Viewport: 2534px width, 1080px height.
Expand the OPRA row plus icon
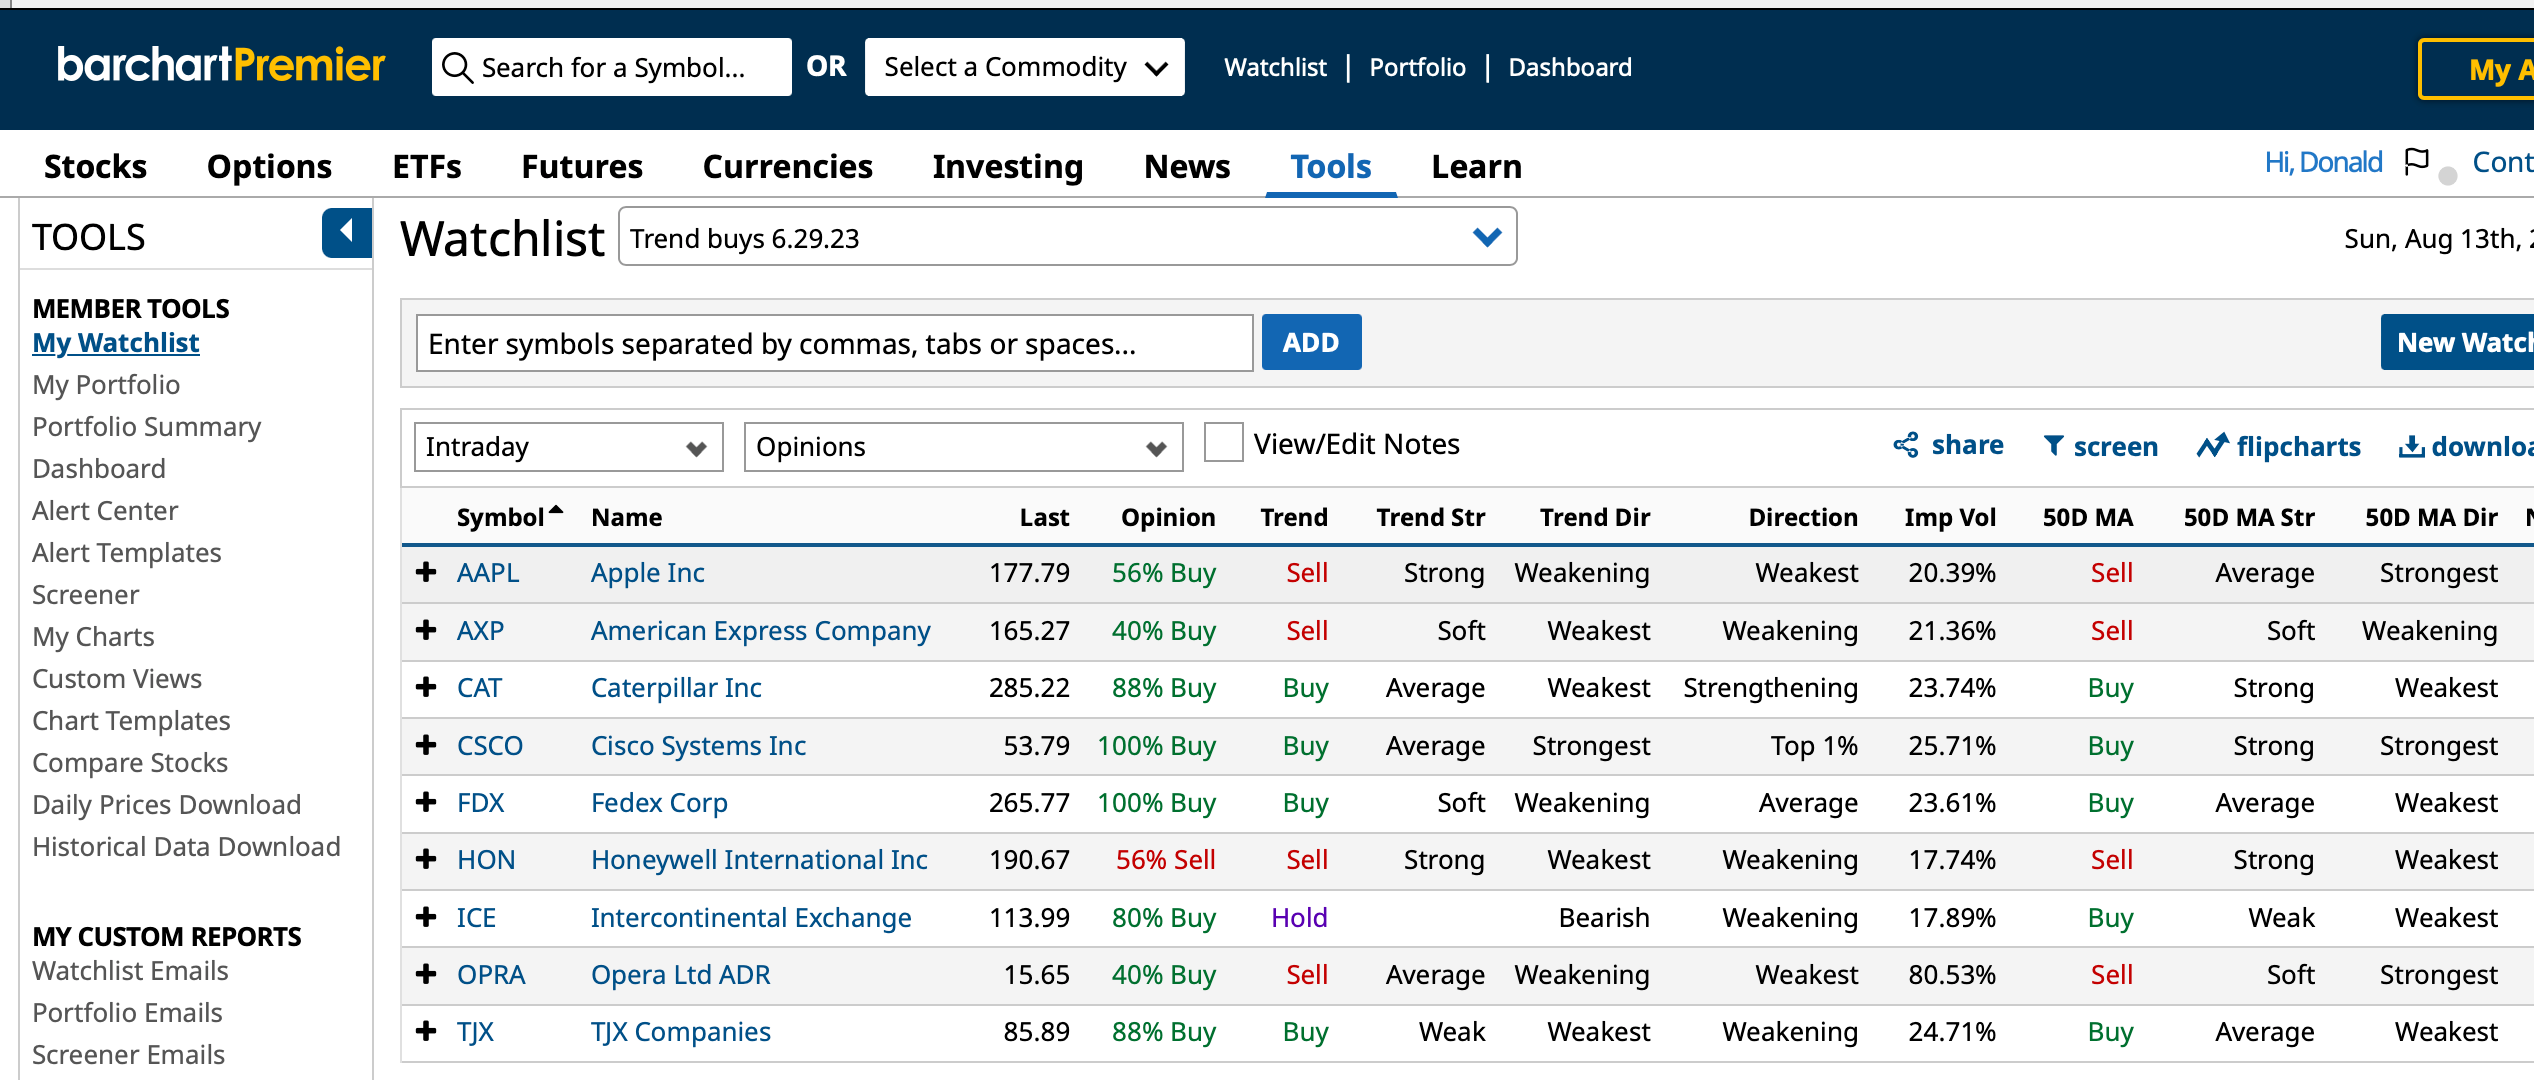[427, 974]
